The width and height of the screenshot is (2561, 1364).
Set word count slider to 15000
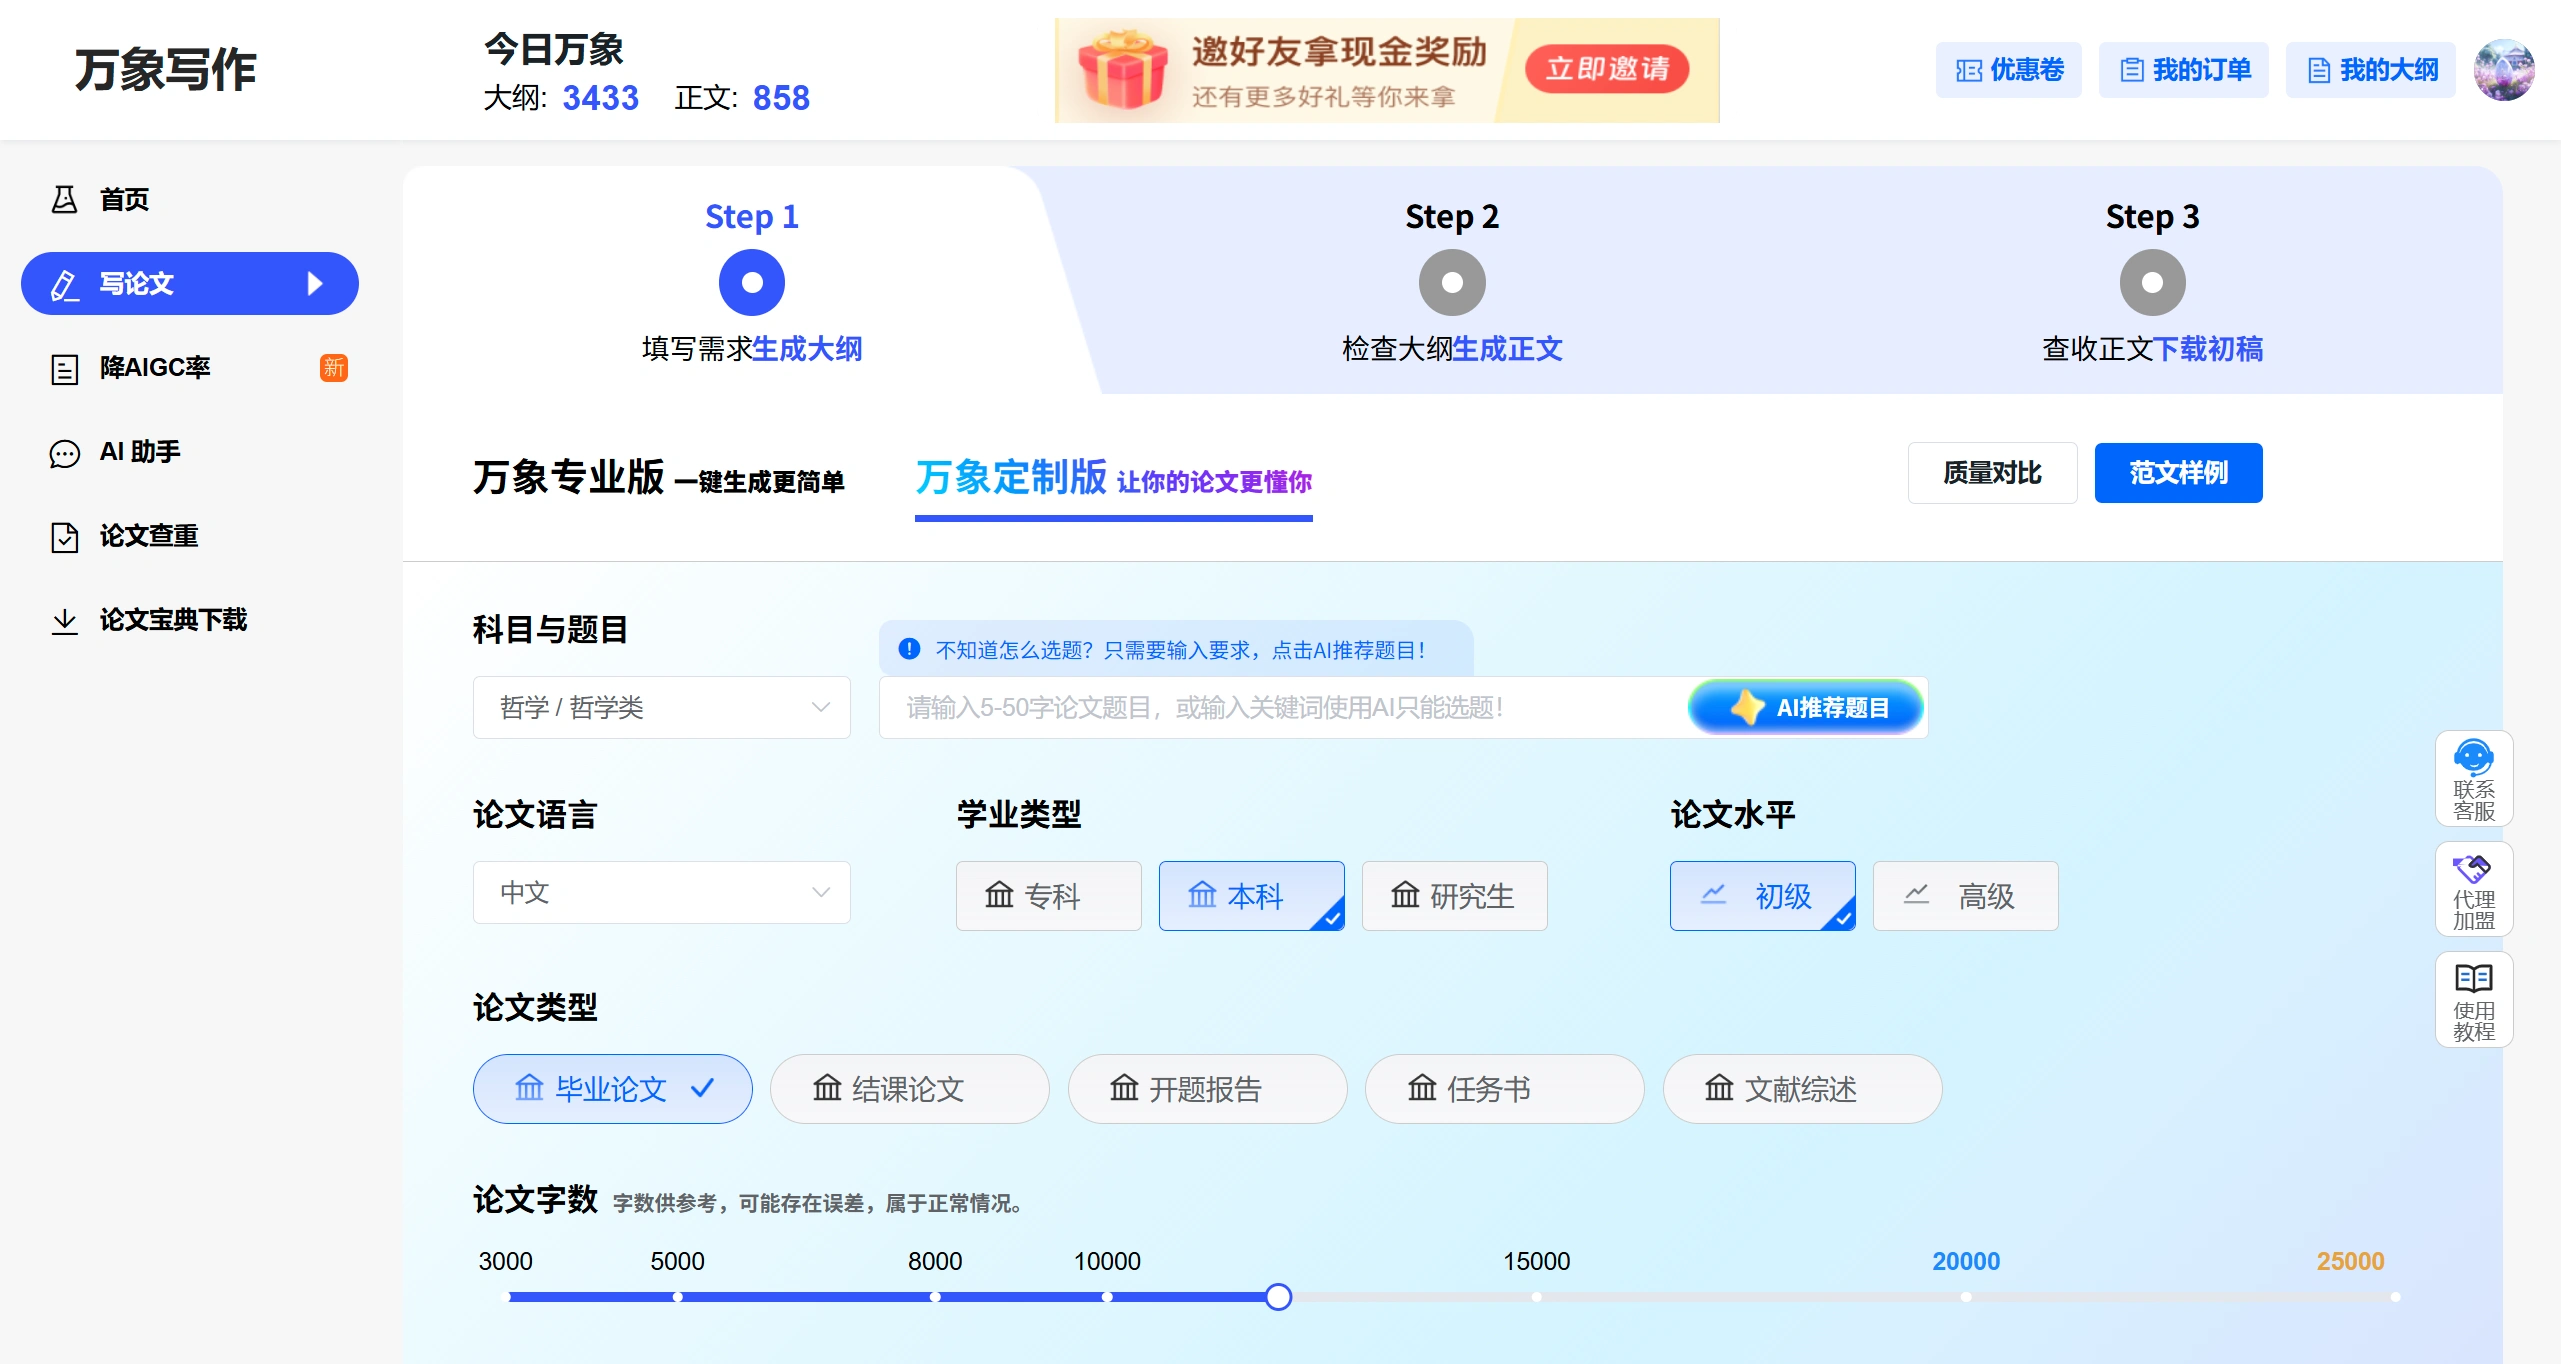click(x=1537, y=1297)
